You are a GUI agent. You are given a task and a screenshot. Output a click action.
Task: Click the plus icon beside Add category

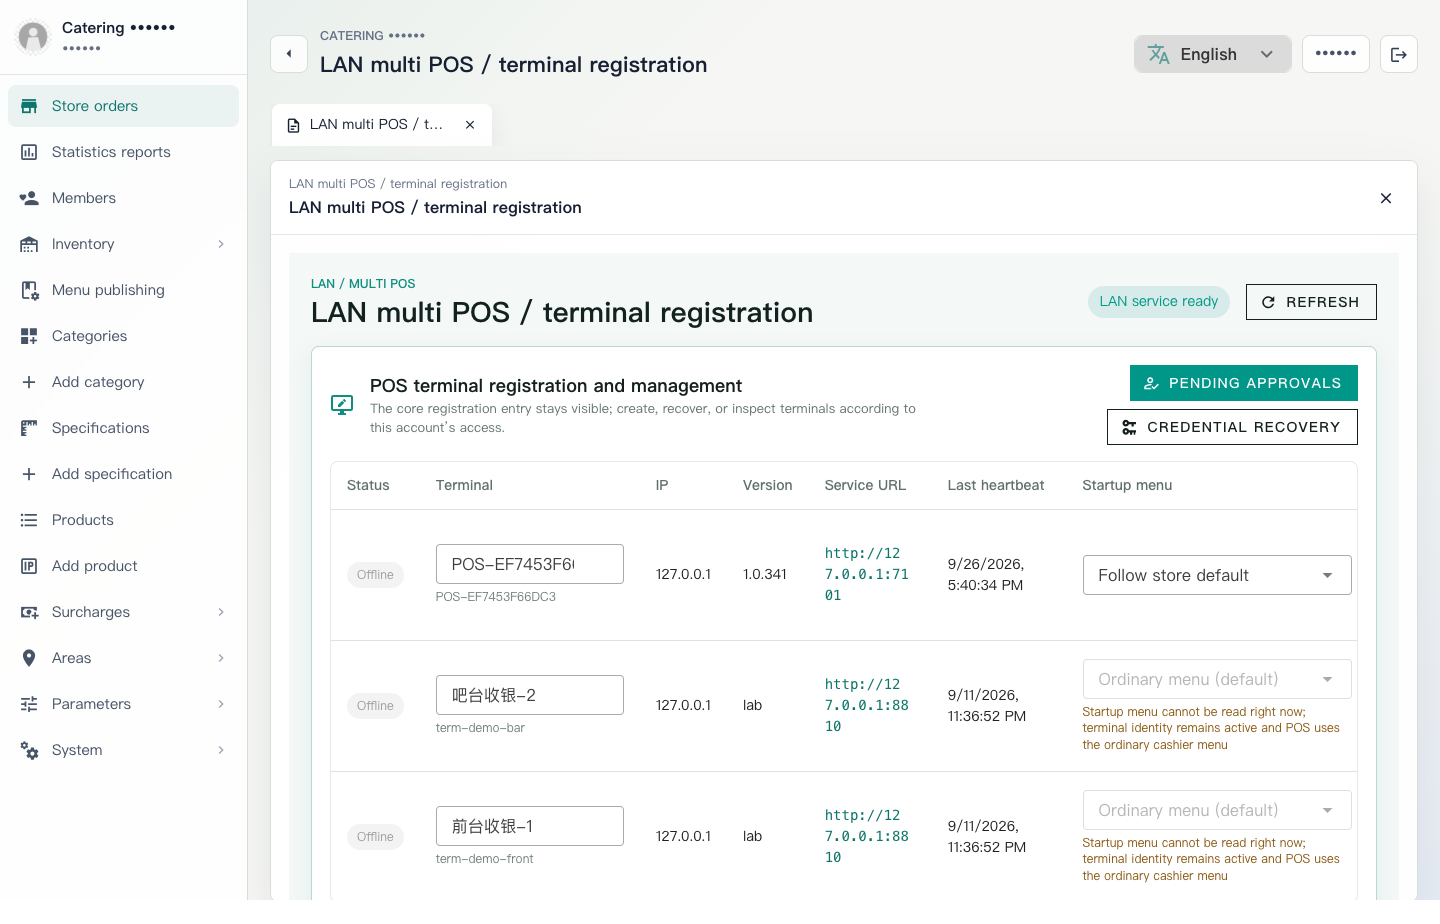[x=29, y=382]
